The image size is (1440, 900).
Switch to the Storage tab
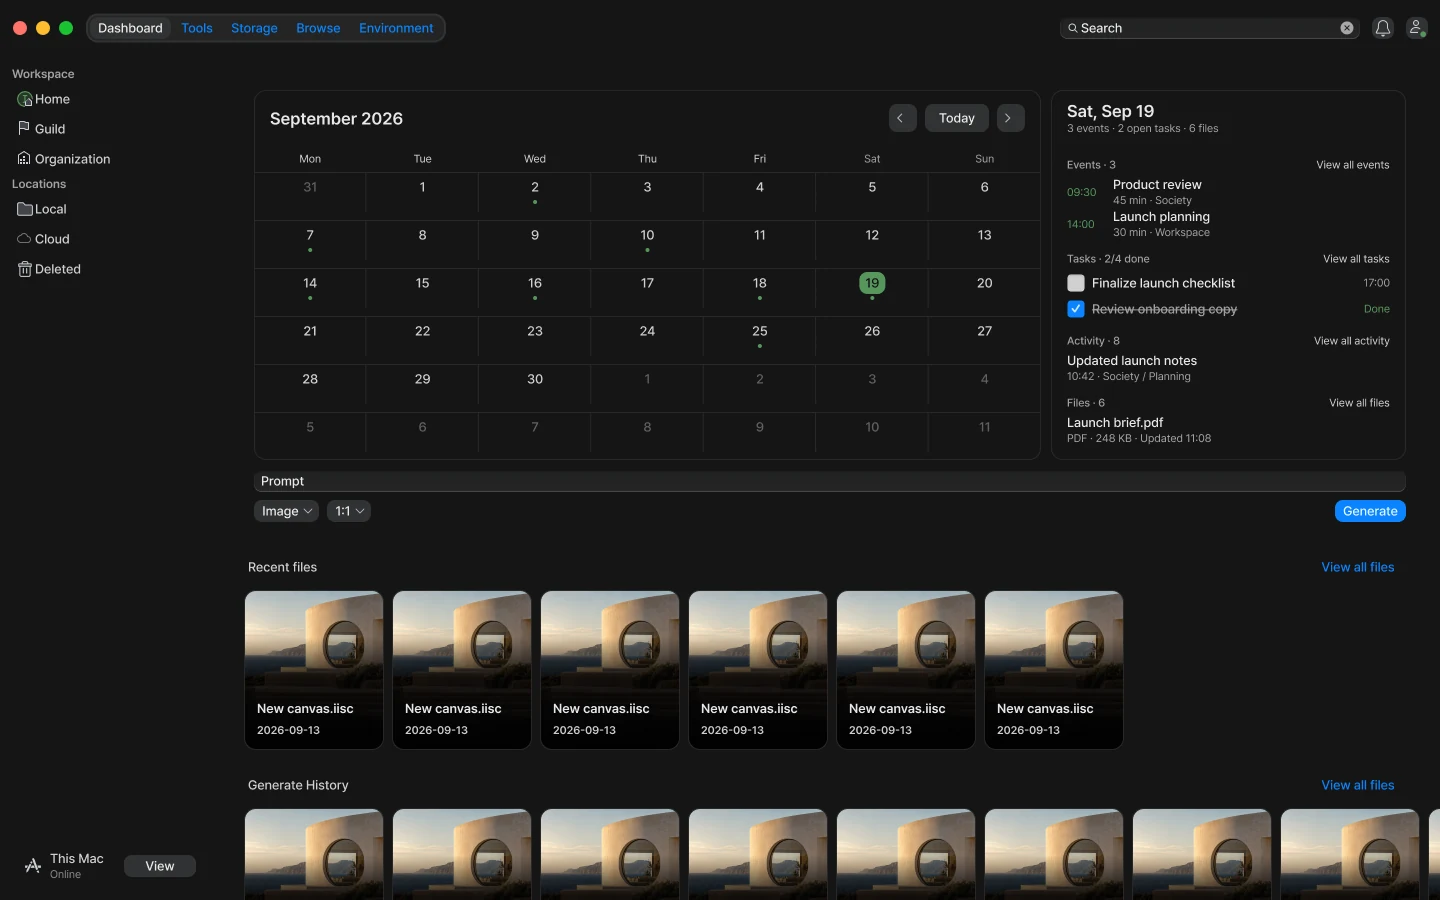click(254, 28)
